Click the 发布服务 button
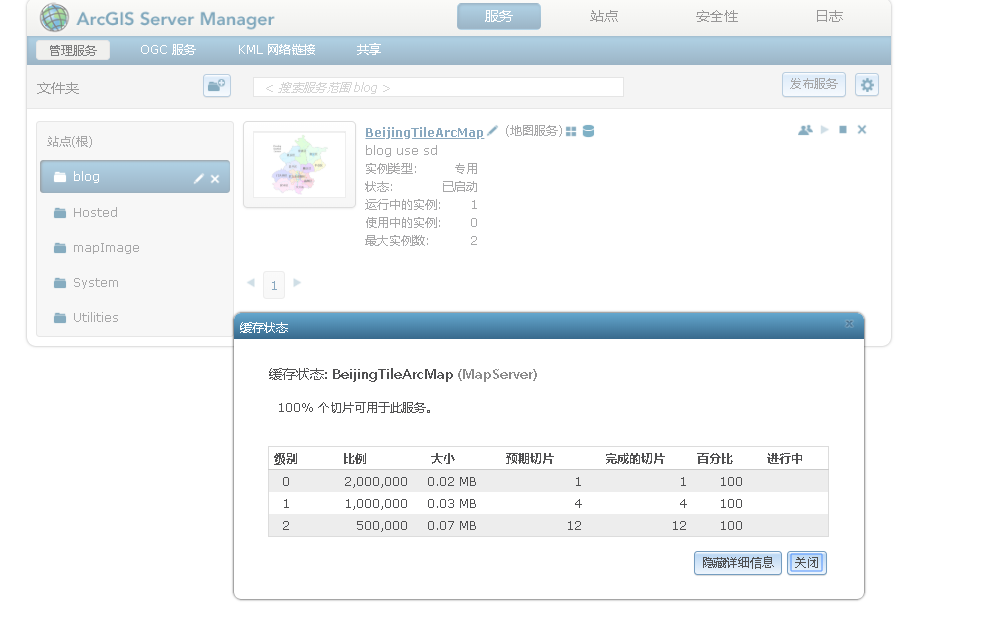 click(x=813, y=85)
